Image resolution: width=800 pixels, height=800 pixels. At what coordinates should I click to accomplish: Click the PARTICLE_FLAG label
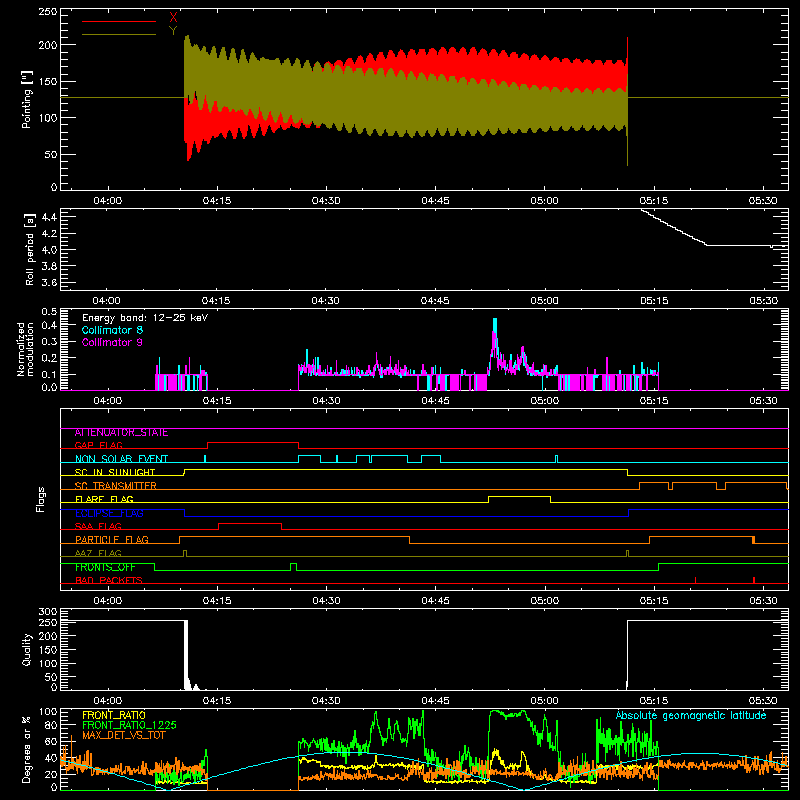tap(112, 540)
